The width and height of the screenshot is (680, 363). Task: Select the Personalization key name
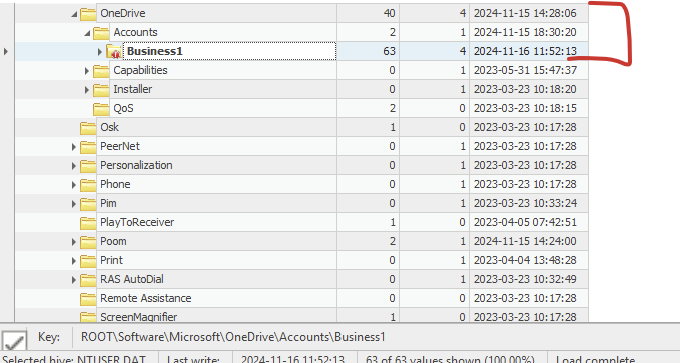136,165
